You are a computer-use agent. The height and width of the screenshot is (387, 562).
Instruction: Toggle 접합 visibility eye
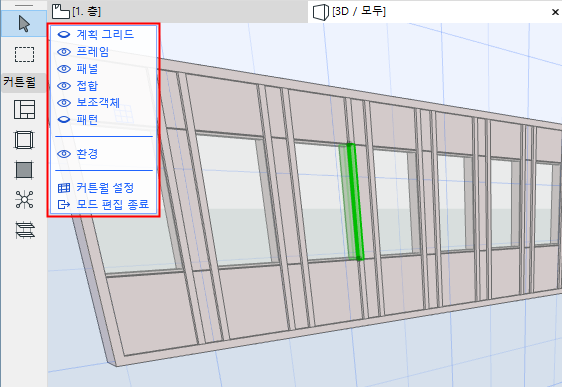click(x=64, y=86)
